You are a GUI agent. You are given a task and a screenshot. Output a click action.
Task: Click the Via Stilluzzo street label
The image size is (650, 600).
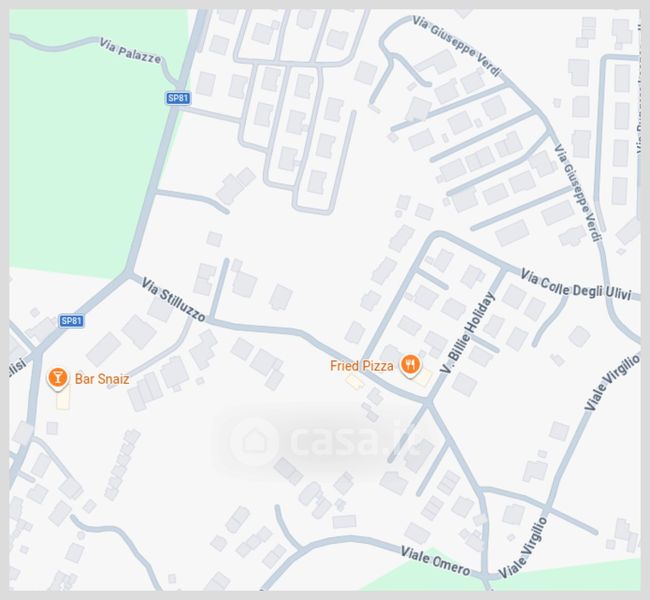(173, 300)
